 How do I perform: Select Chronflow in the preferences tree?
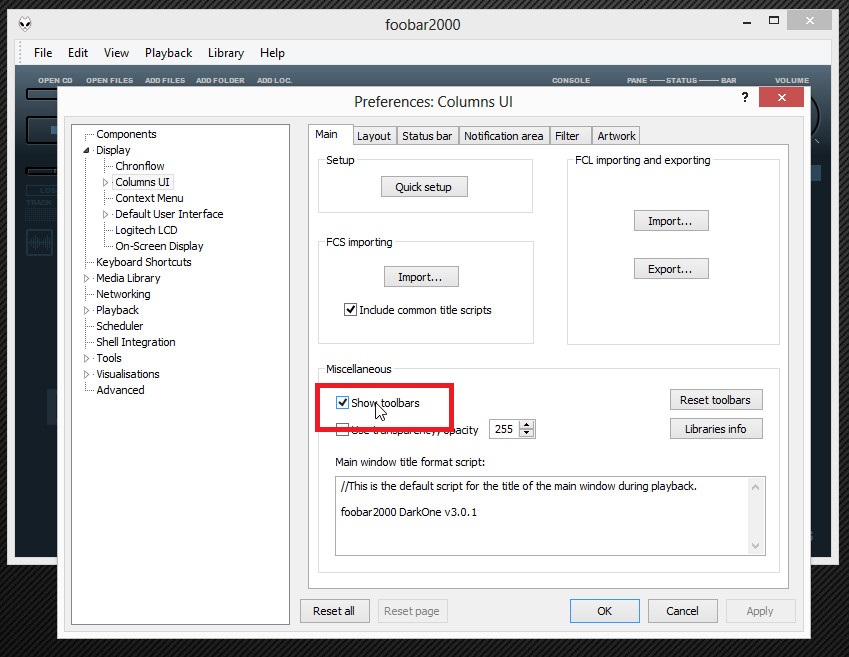click(140, 166)
